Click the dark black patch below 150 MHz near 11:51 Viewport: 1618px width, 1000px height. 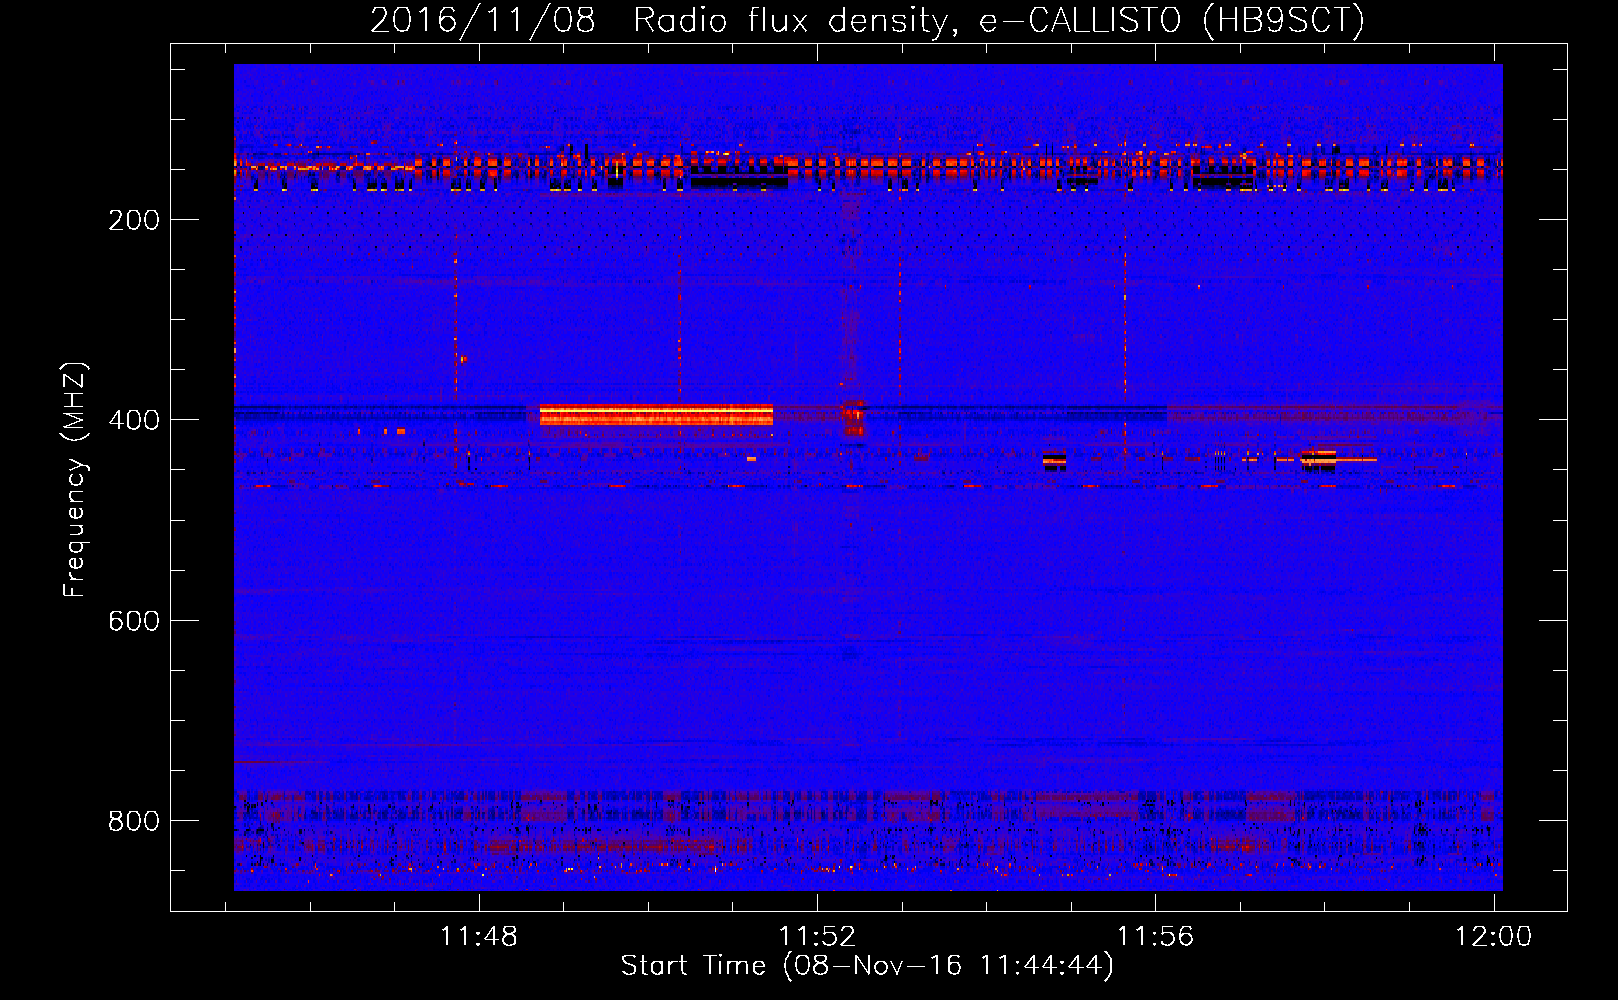[x=739, y=181]
